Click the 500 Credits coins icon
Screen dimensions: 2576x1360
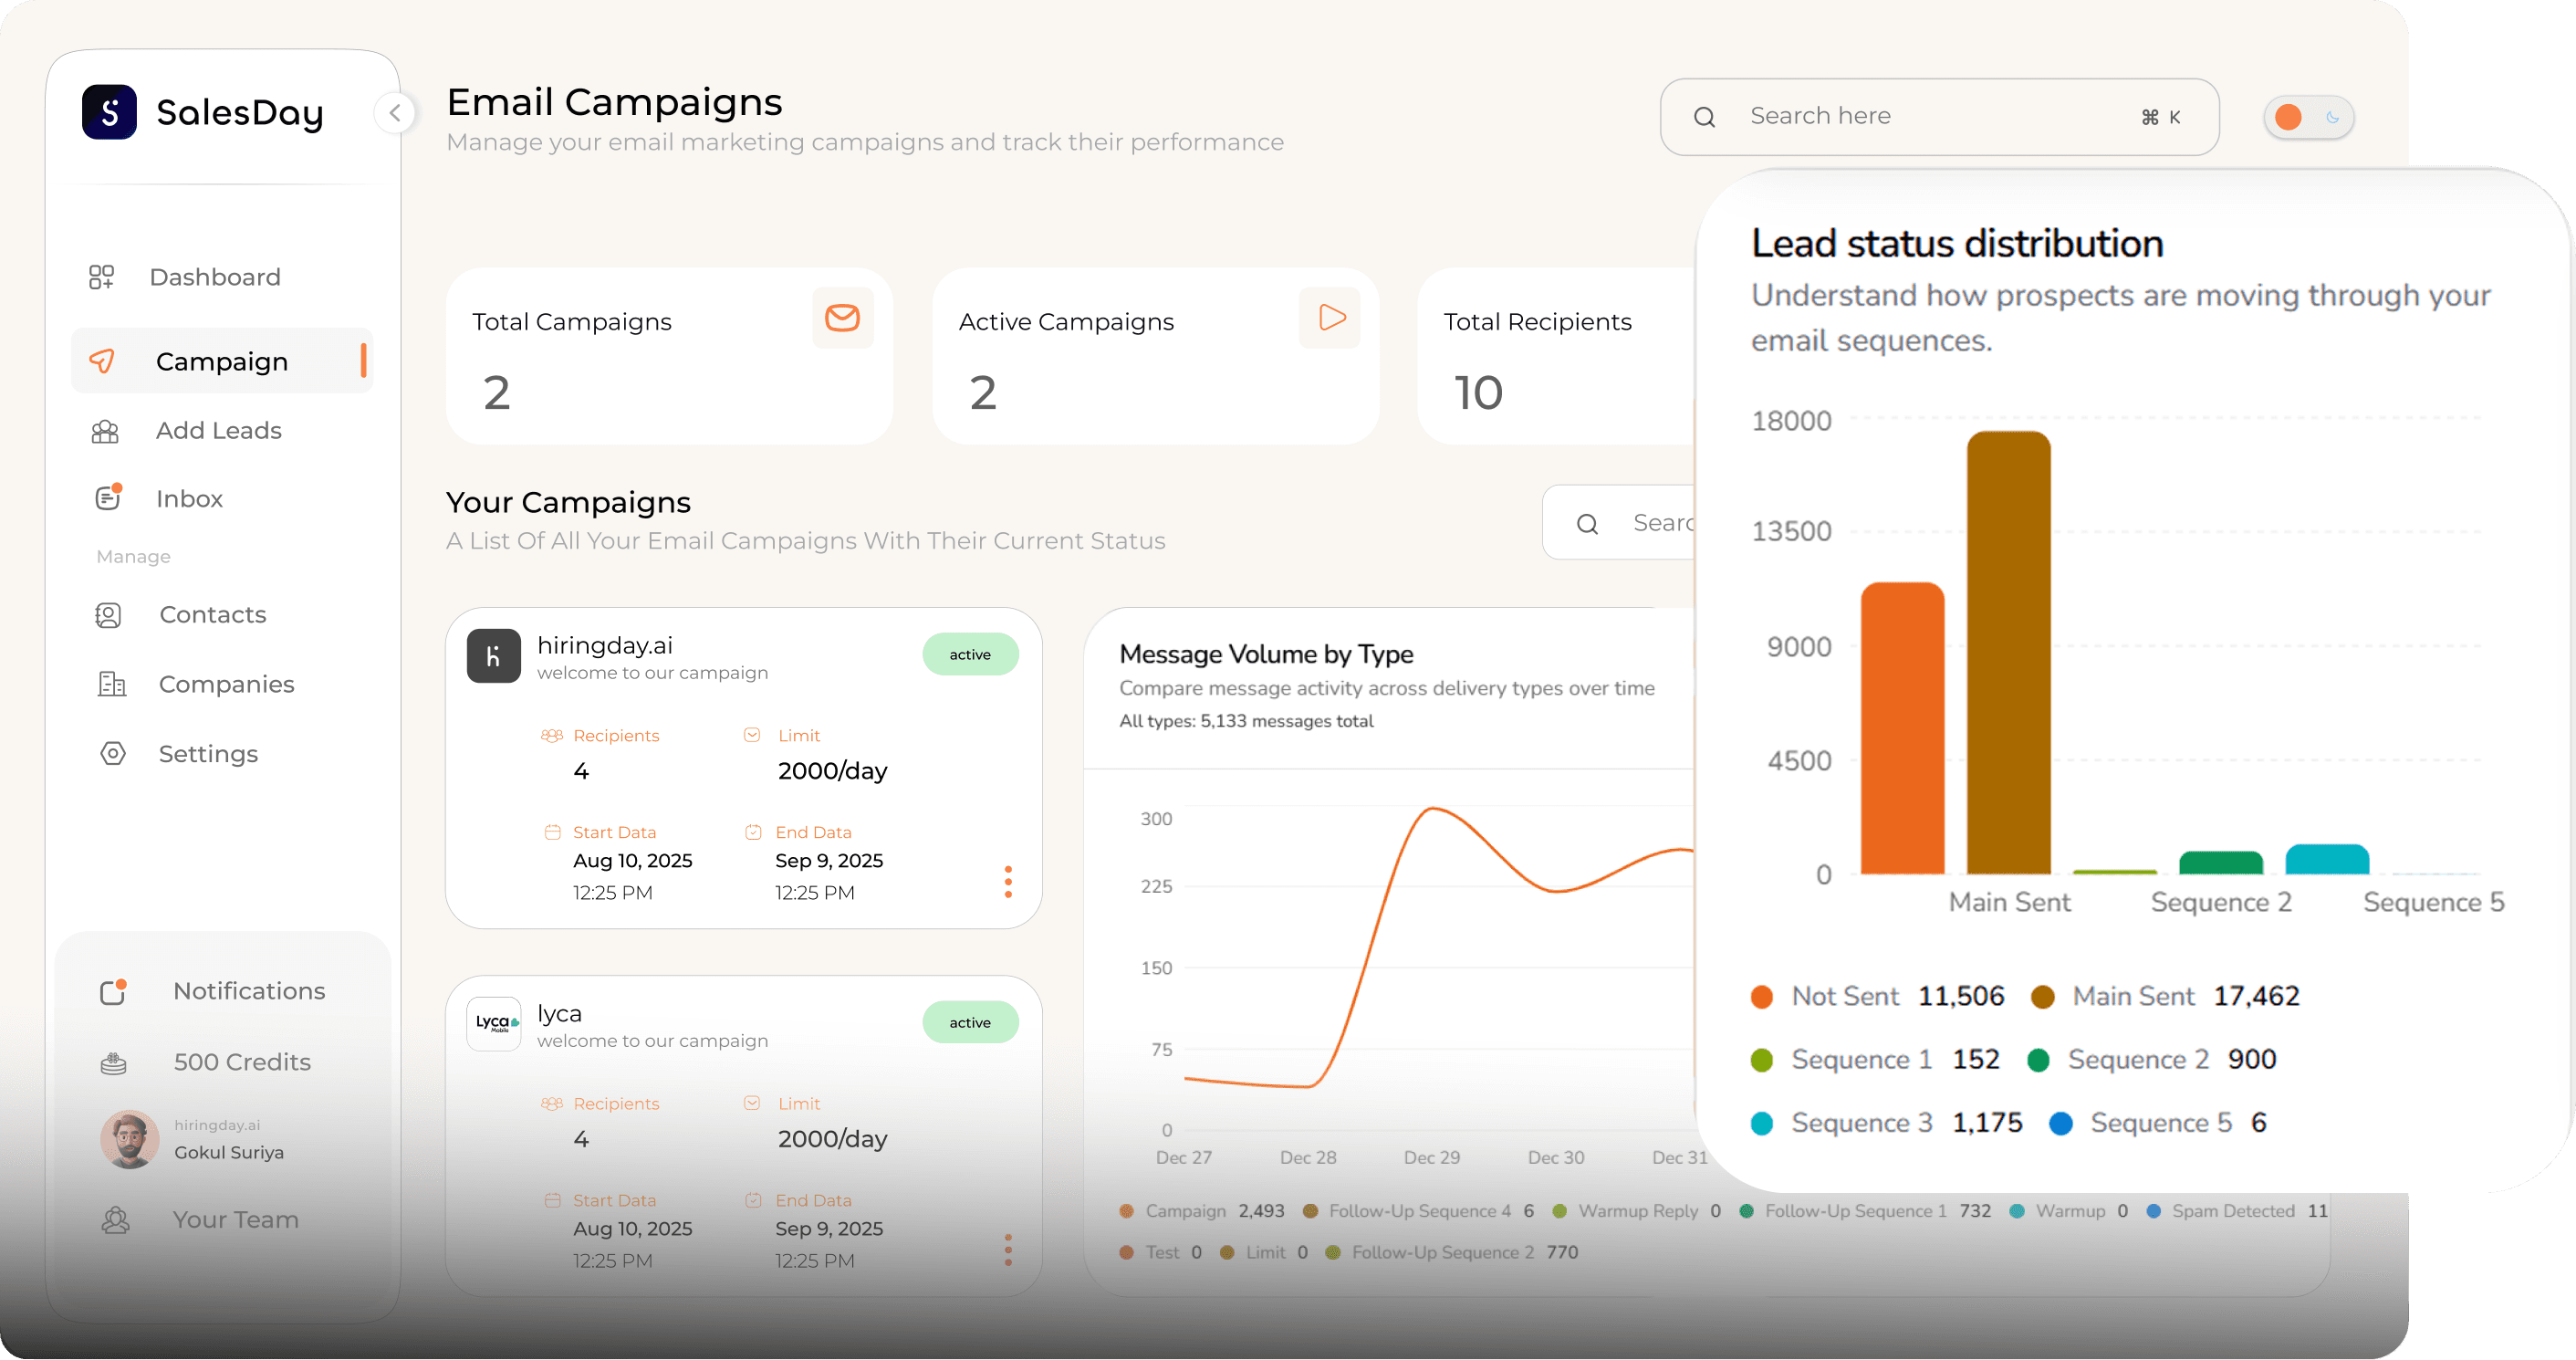tap(113, 1063)
